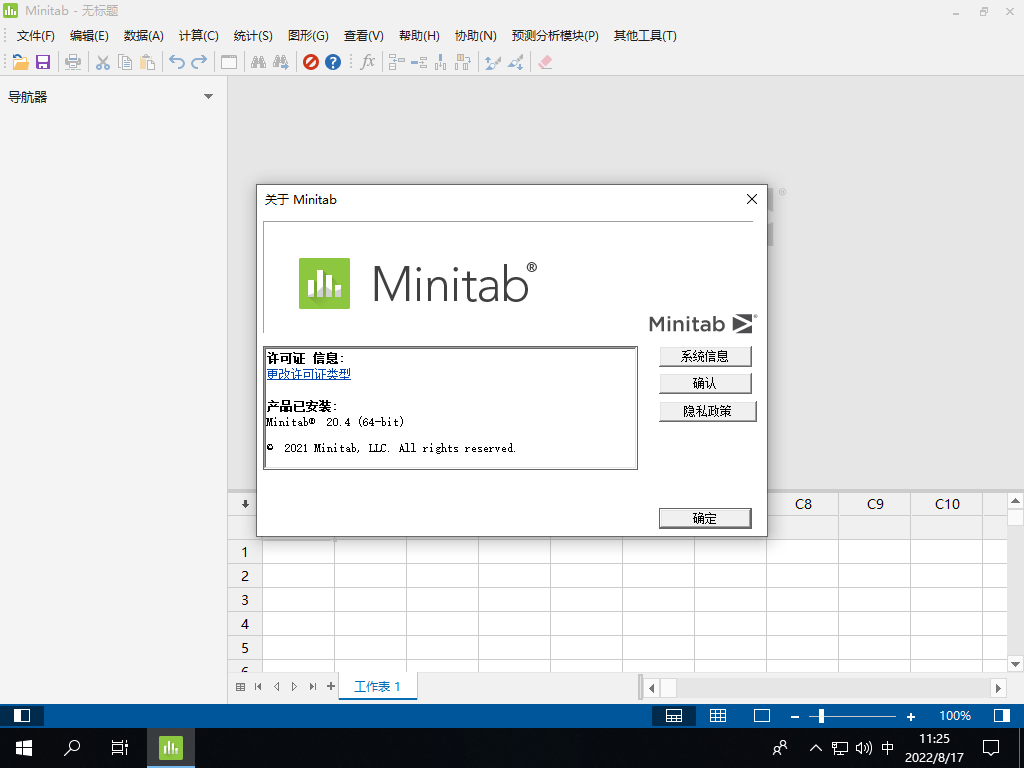The height and width of the screenshot is (768, 1024).
Task: Toggle the right pane icon in status bar
Action: (1002, 716)
